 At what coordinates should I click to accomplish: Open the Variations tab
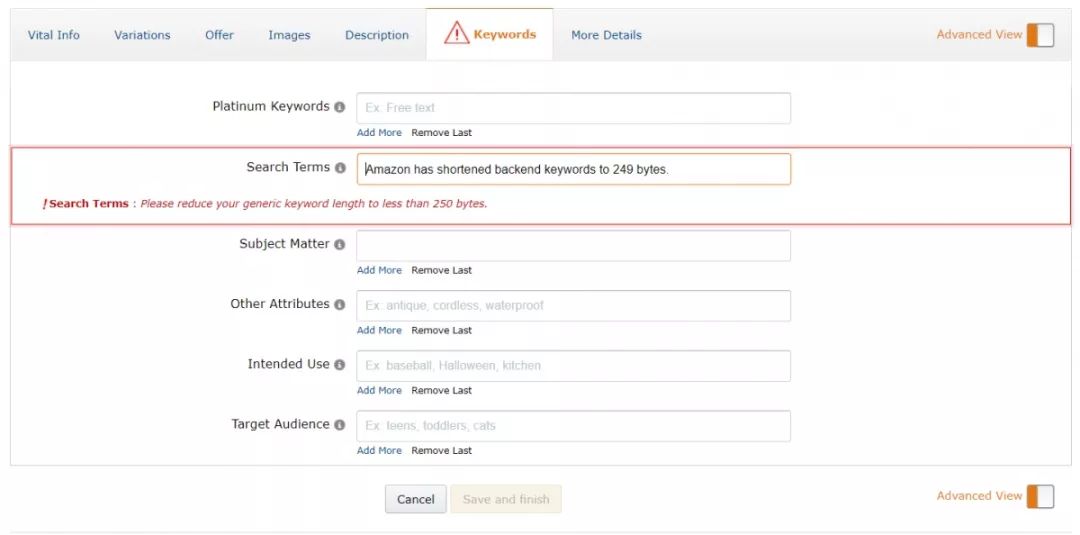142,35
